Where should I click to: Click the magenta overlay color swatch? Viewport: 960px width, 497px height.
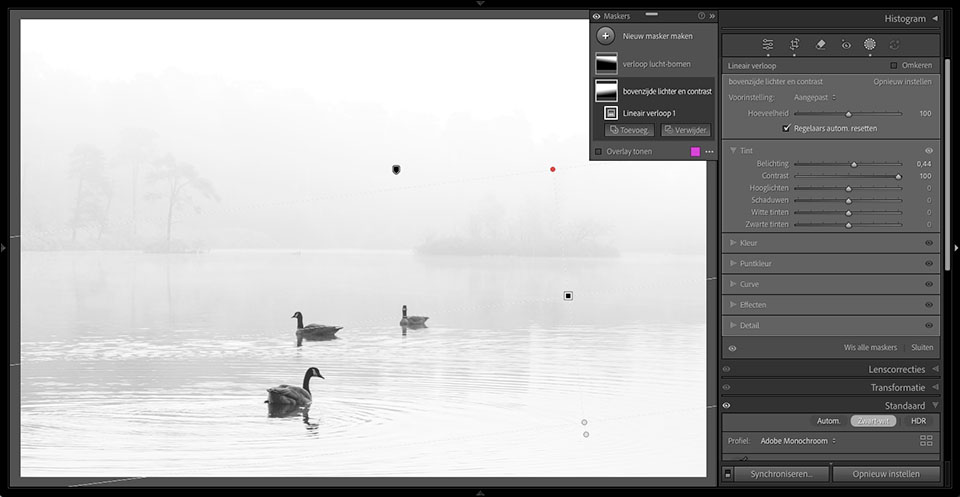pos(695,152)
